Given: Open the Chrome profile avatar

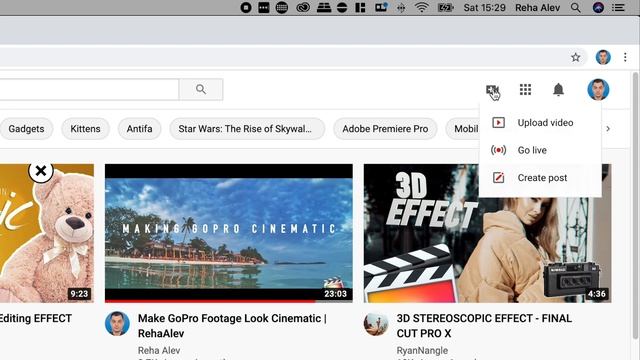Looking at the screenshot, I should pyautogui.click(x=603, y=57).
